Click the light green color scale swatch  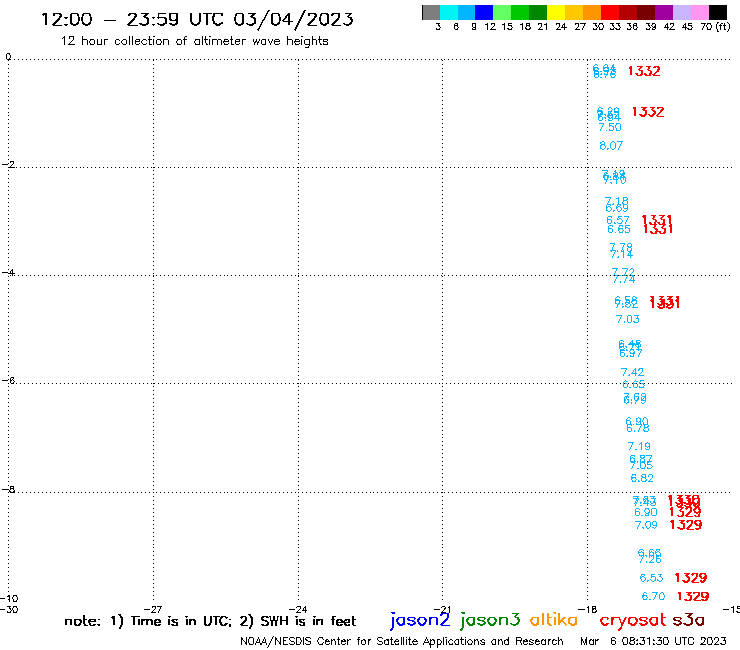pos(502,12)
